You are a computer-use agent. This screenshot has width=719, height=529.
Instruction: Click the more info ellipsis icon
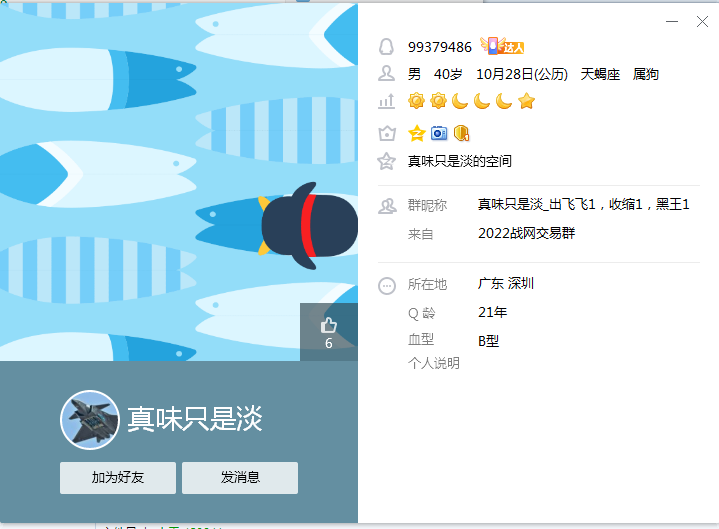click(x=387, y=286)
